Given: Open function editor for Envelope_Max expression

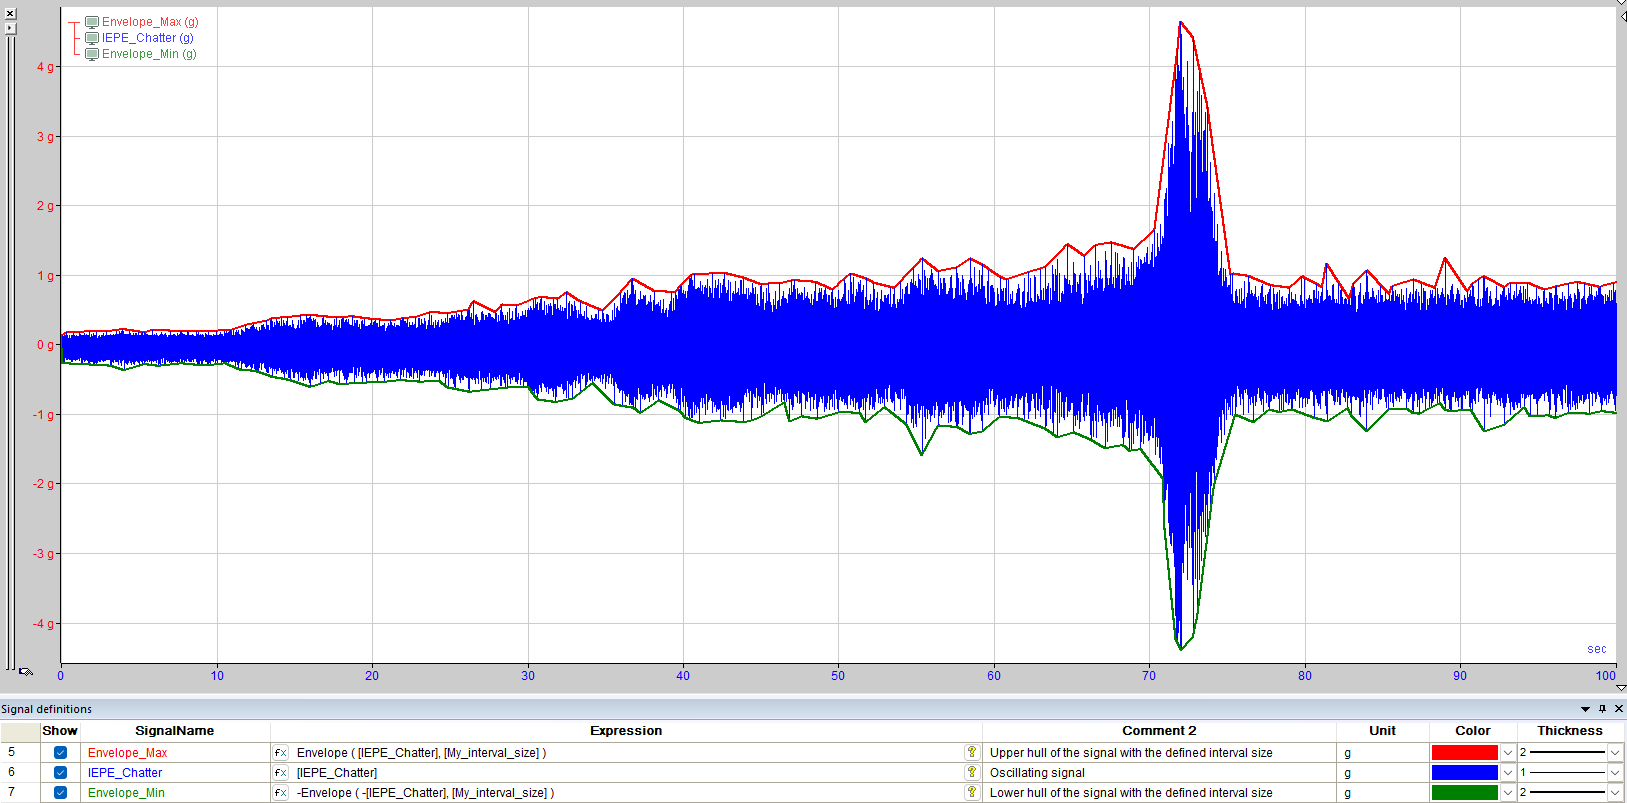Looking at the screenshot, I should coord(281,753).
